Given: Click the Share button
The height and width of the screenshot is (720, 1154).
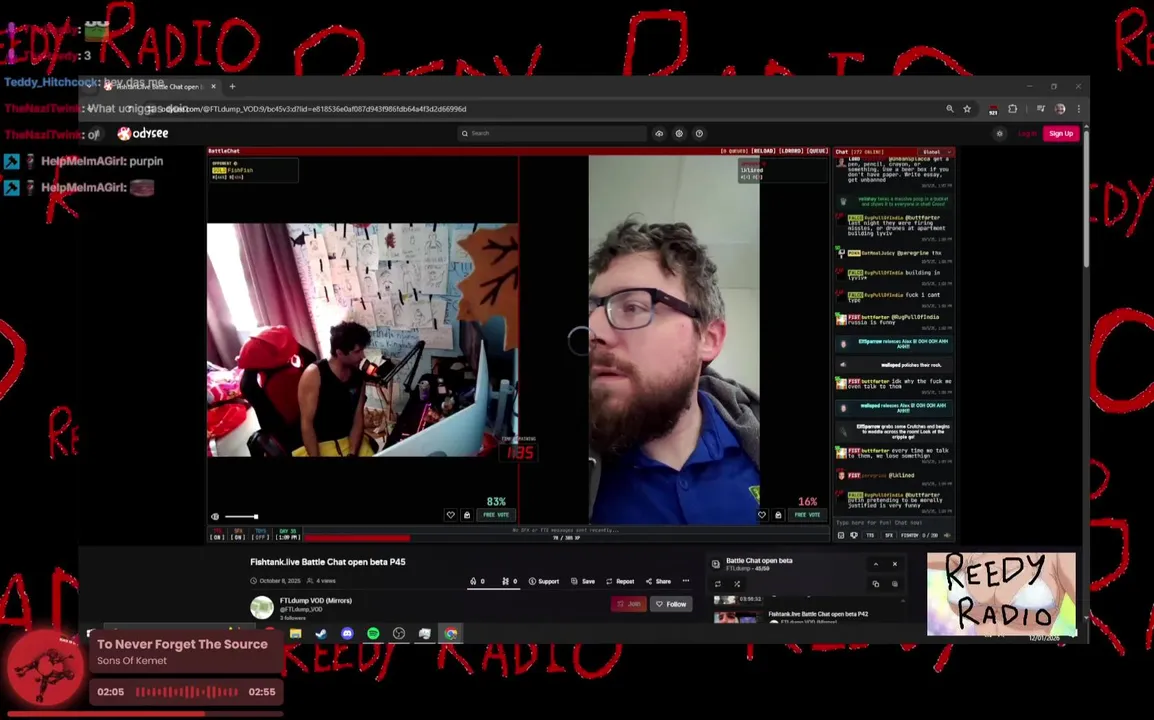Looking at the screenshot, I should coord(659,581).
